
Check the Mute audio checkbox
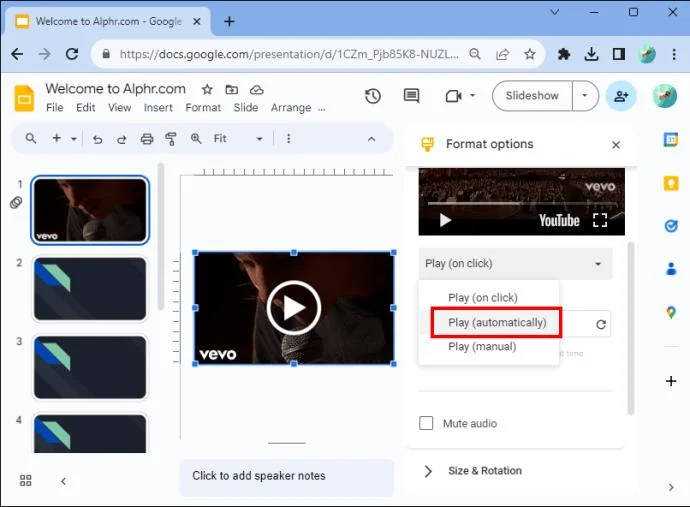[426, 423]
